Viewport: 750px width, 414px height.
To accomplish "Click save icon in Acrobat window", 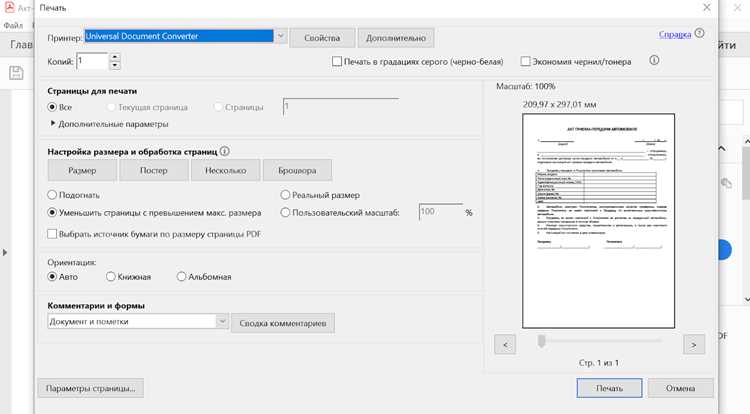I will pos(16,73).
